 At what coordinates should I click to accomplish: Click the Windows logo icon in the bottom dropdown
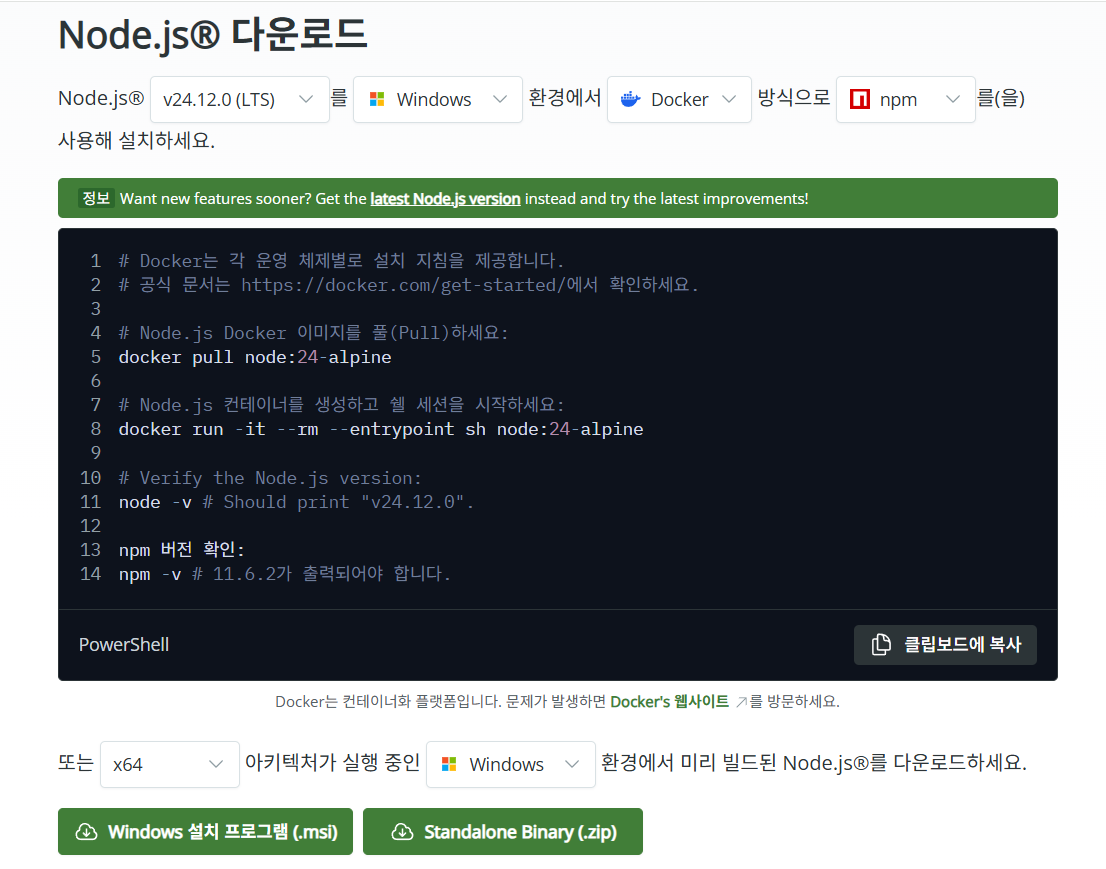click(449, 764)
